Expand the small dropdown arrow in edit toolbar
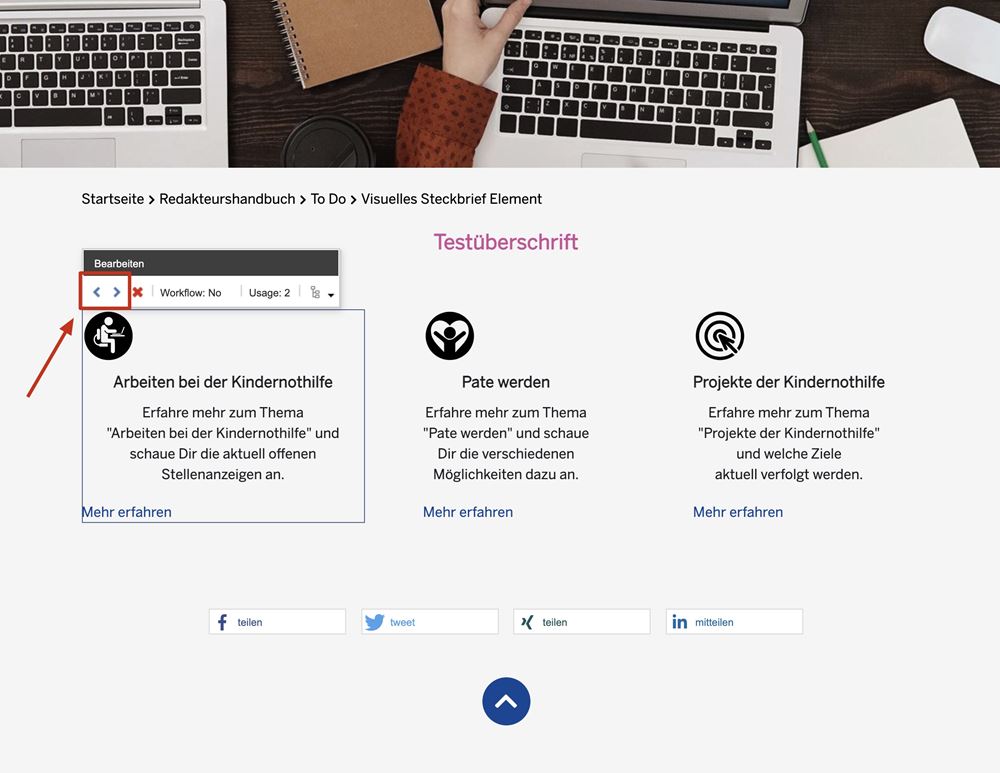1000x773 pixels. 331,295
